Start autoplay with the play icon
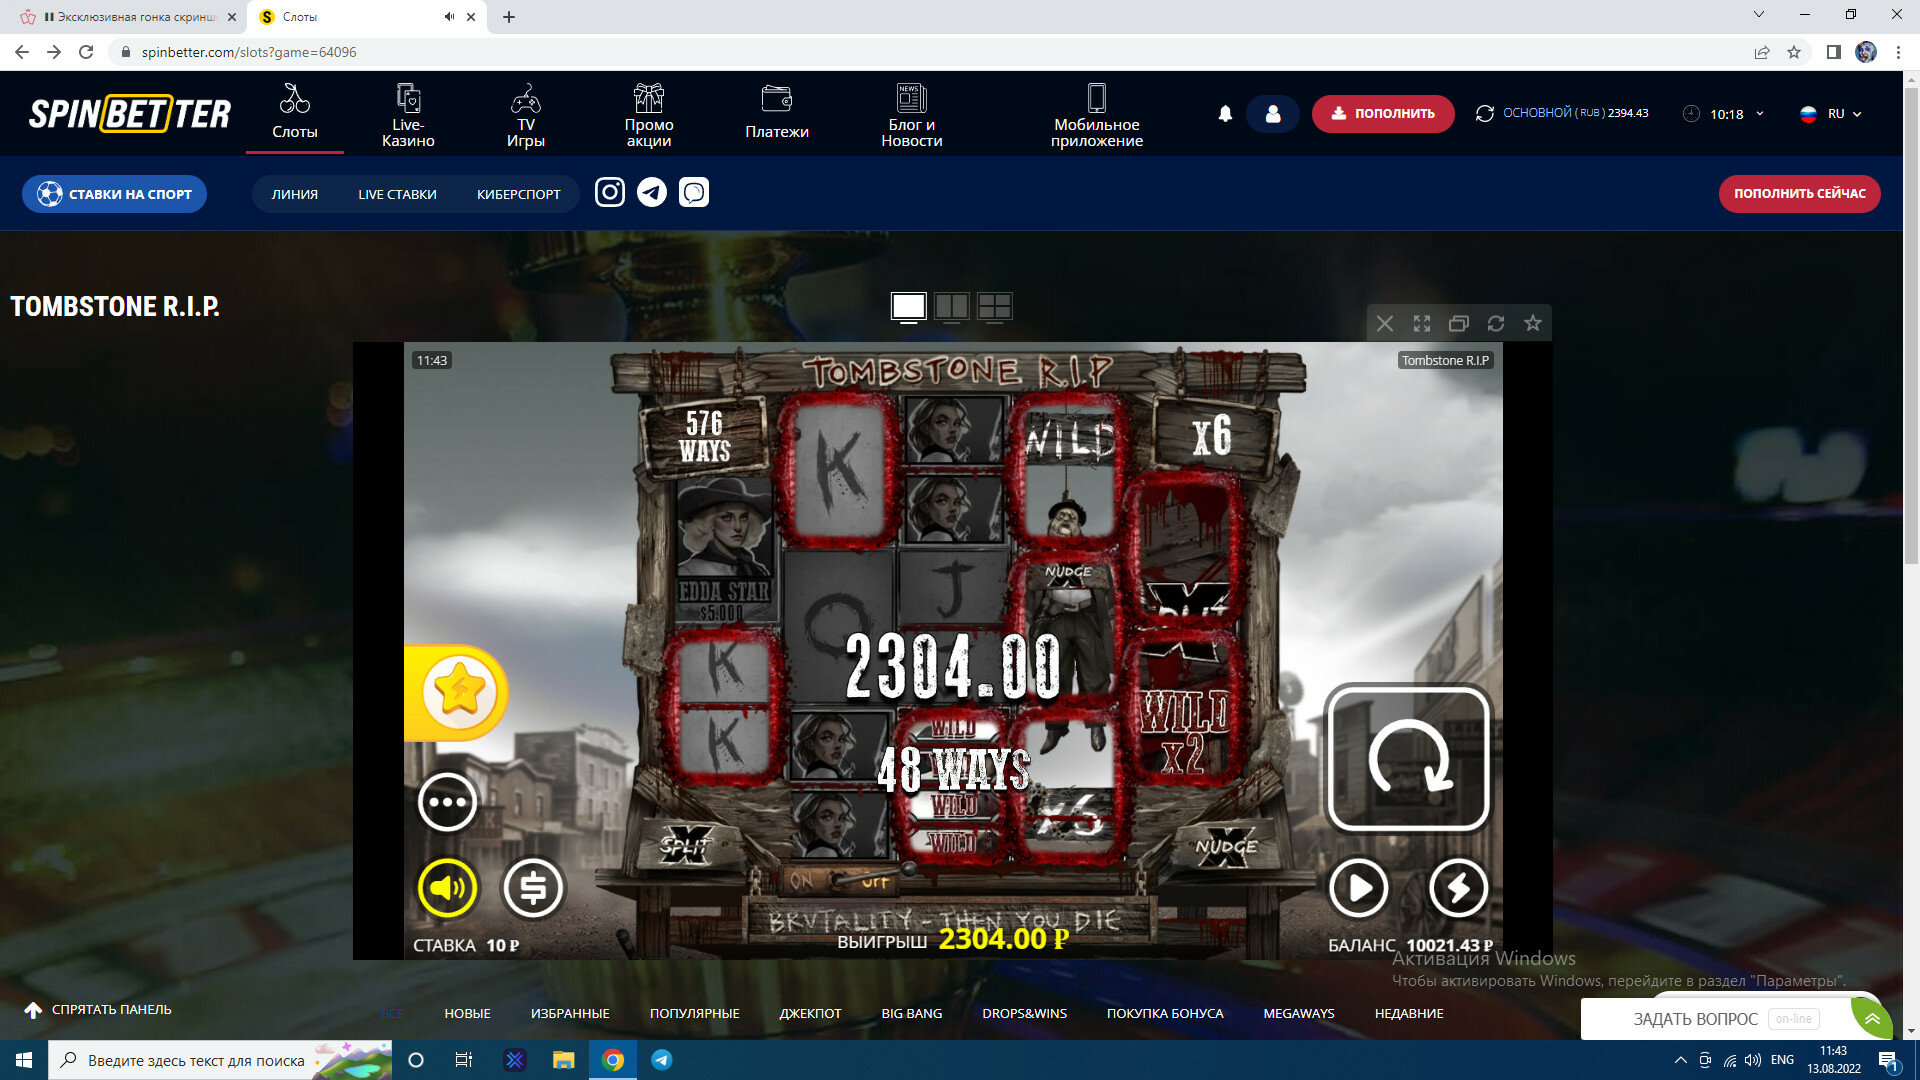Screen dimensions: 1920x1080 tap(1358, 887)
